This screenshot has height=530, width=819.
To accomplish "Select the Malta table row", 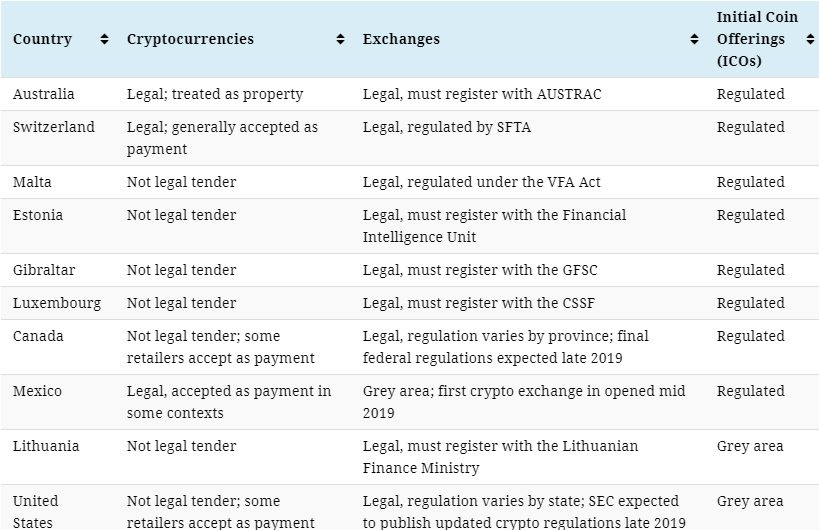I will (410, 182).
